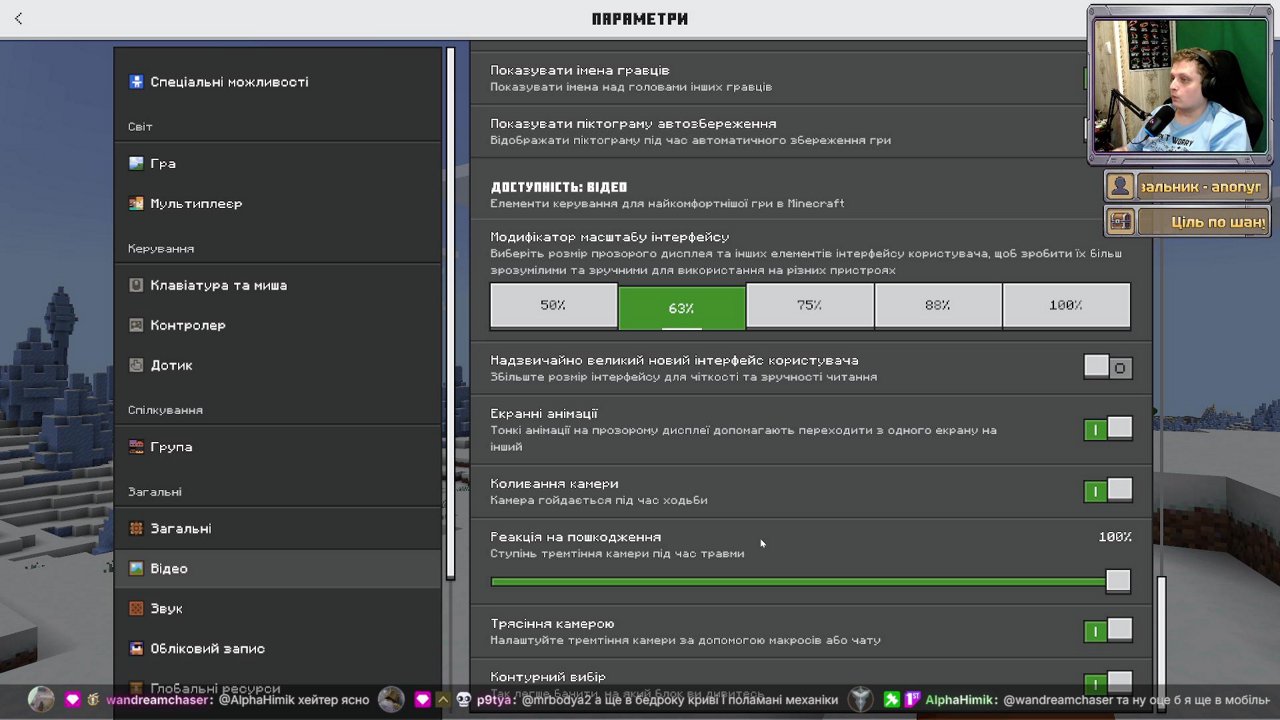Viewport: 1280px width, 720px height.
Task: Click the Обліковий запис icon
Action: click(136, 648)
